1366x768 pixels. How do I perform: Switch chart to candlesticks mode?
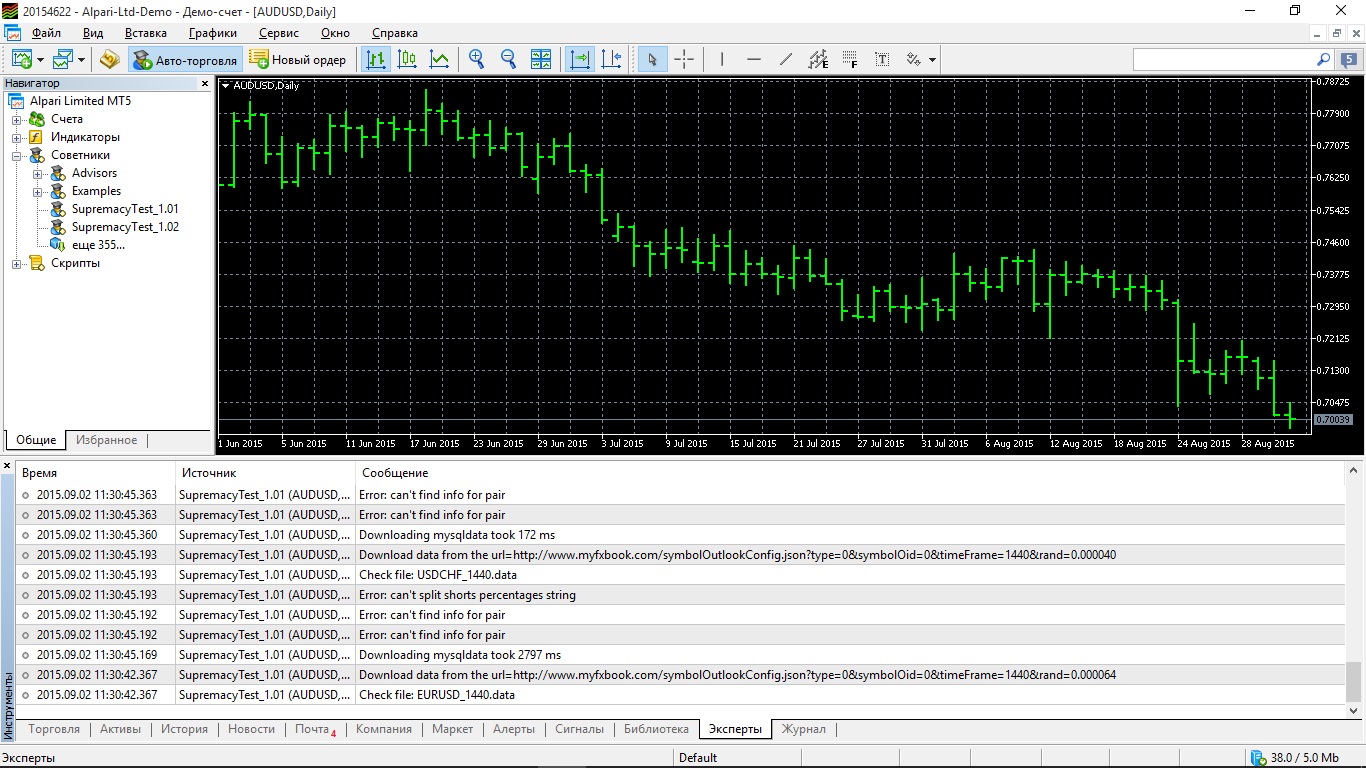click(x=407, y=59)
